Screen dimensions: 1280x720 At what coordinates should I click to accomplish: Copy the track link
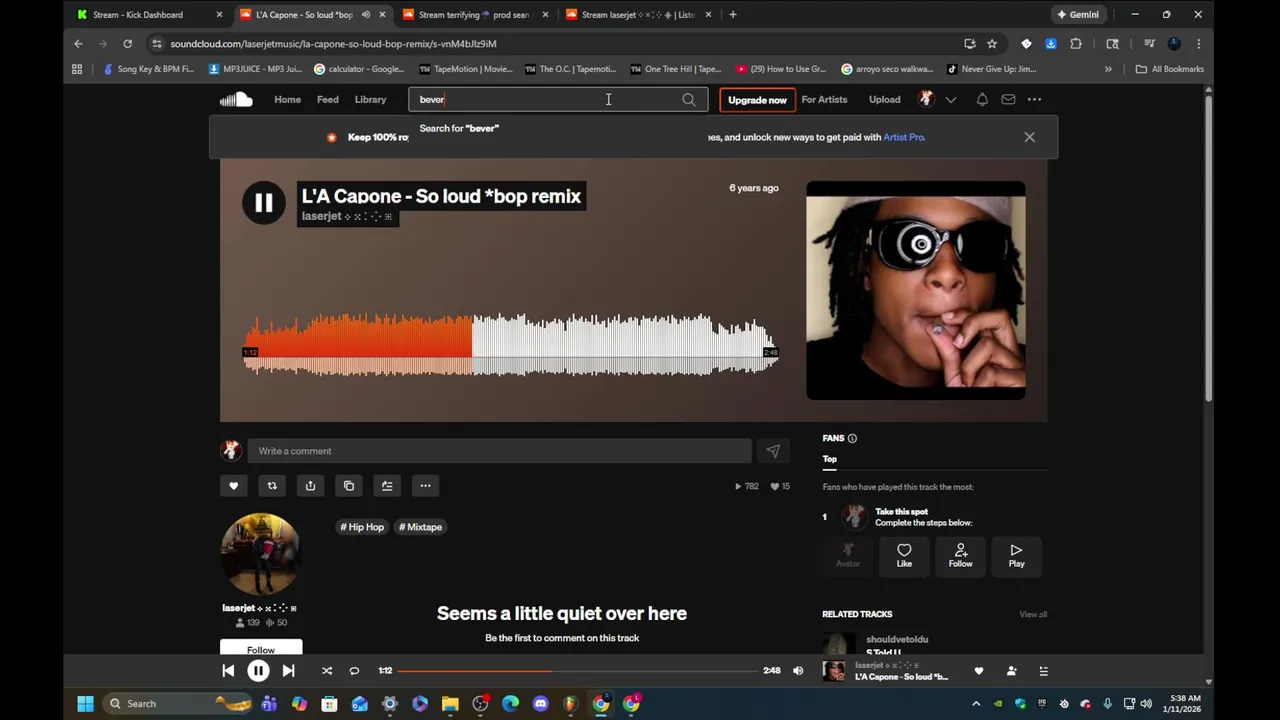[349, 486]
